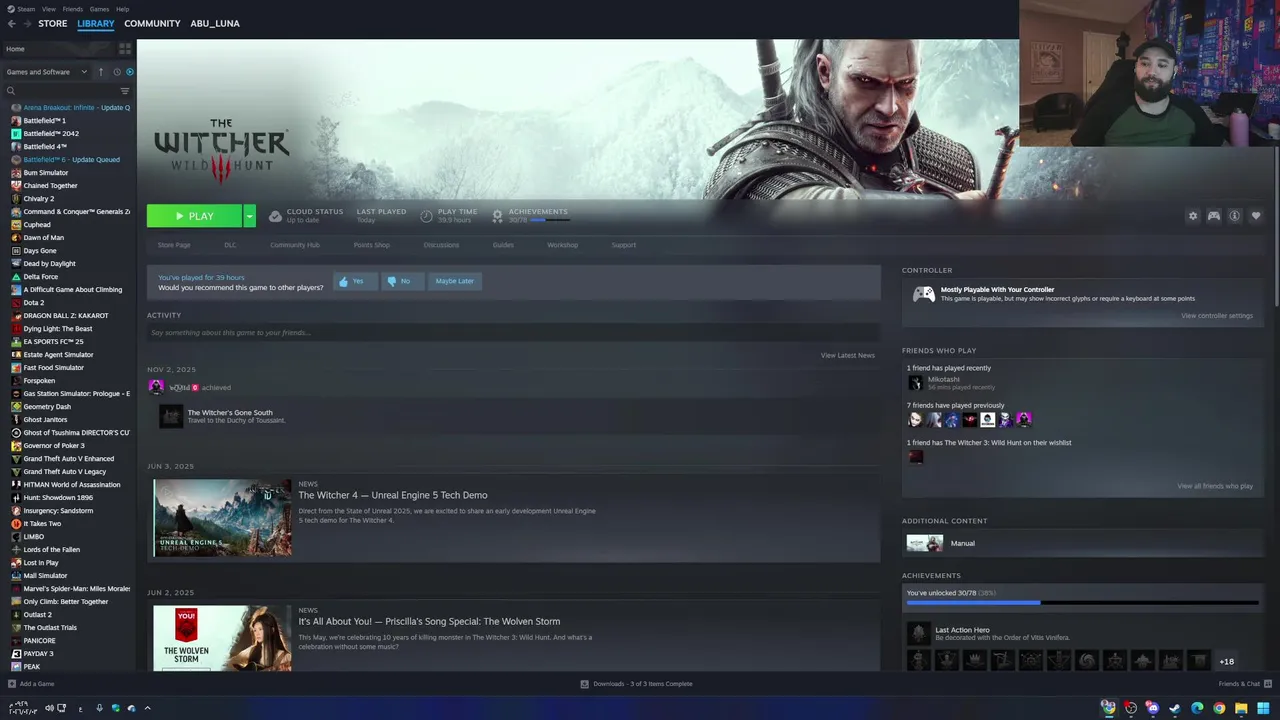1280x720 pixels.
Task: Open the Games menu
Action: [100, 9]
